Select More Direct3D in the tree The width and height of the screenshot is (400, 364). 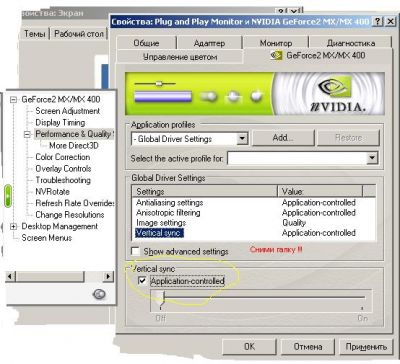74,146
